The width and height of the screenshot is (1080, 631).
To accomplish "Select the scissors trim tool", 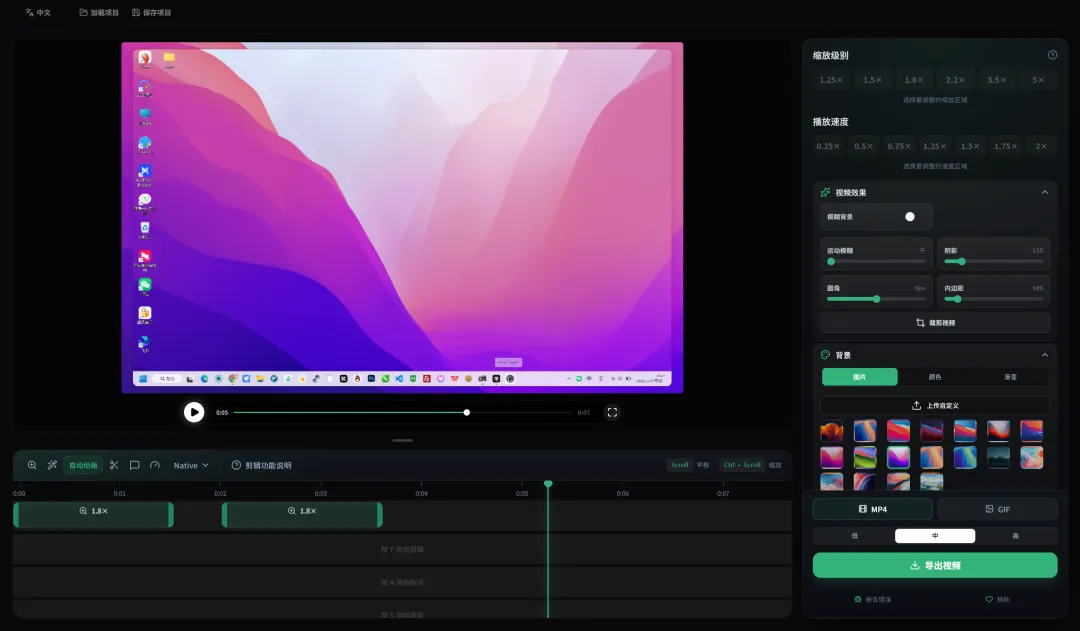I will [x=114, y=465].
